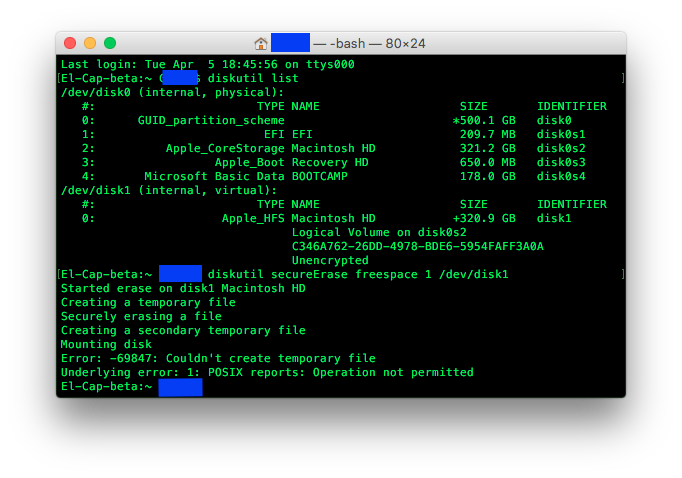Click the 'disk0s3' identifier
682x478 pixels.
pyautogui.click(x=561, y=162)
